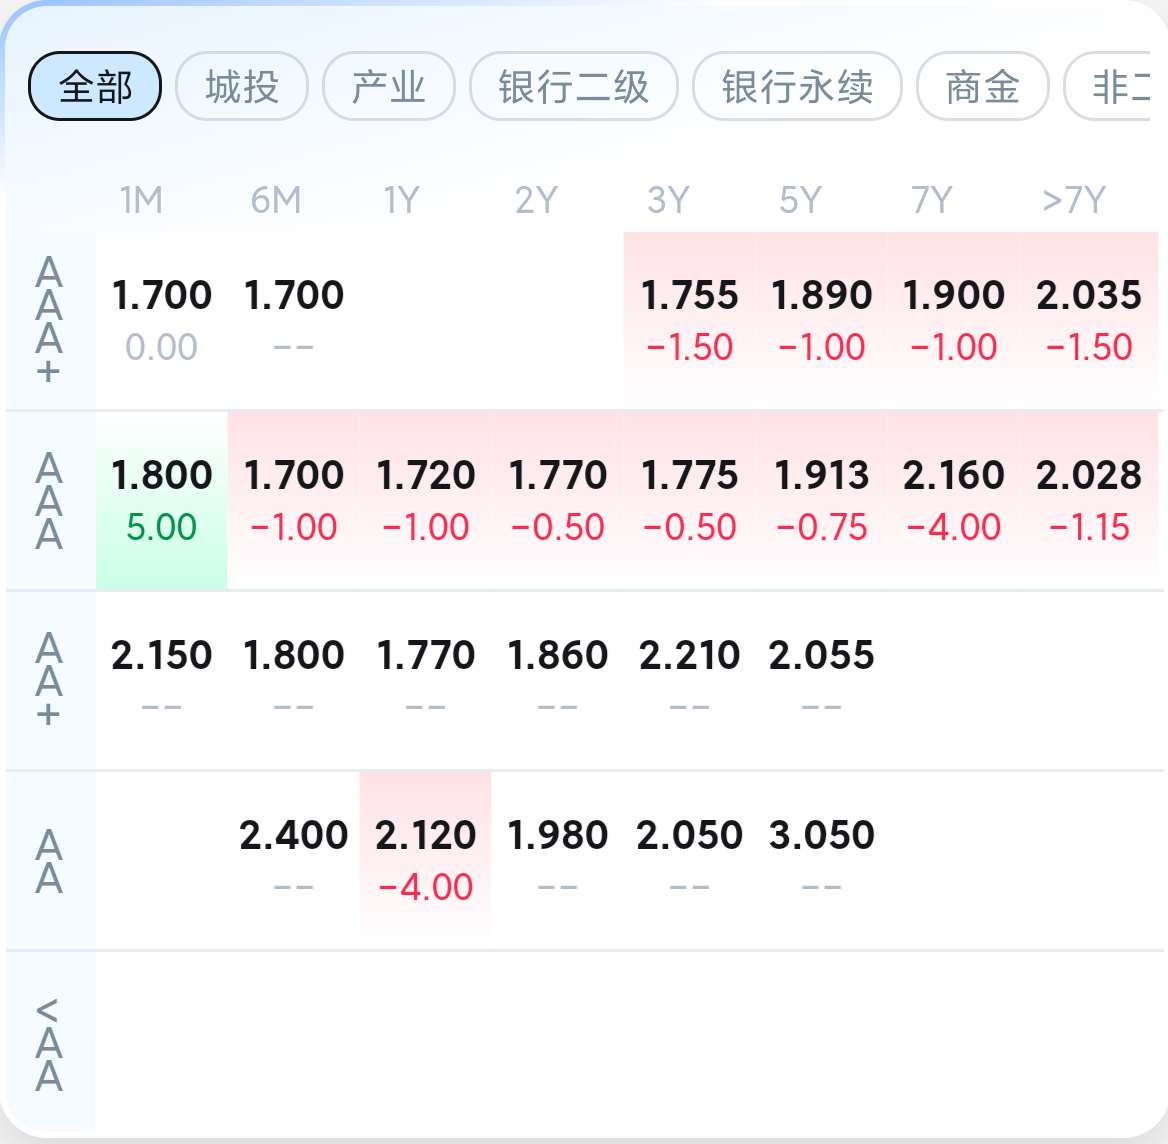Click the AA 6M cell 2.400
The width and height of the screenshot is (1168, 1144).
293,861
